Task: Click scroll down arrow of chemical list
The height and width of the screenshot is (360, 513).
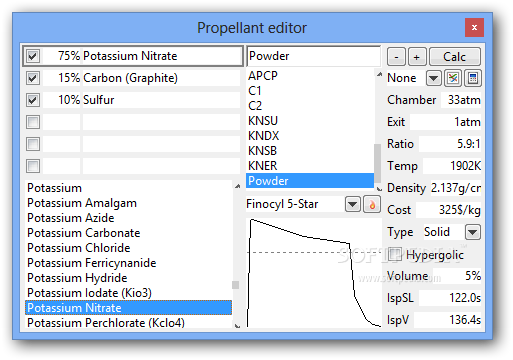Action: tap(237, 326)
